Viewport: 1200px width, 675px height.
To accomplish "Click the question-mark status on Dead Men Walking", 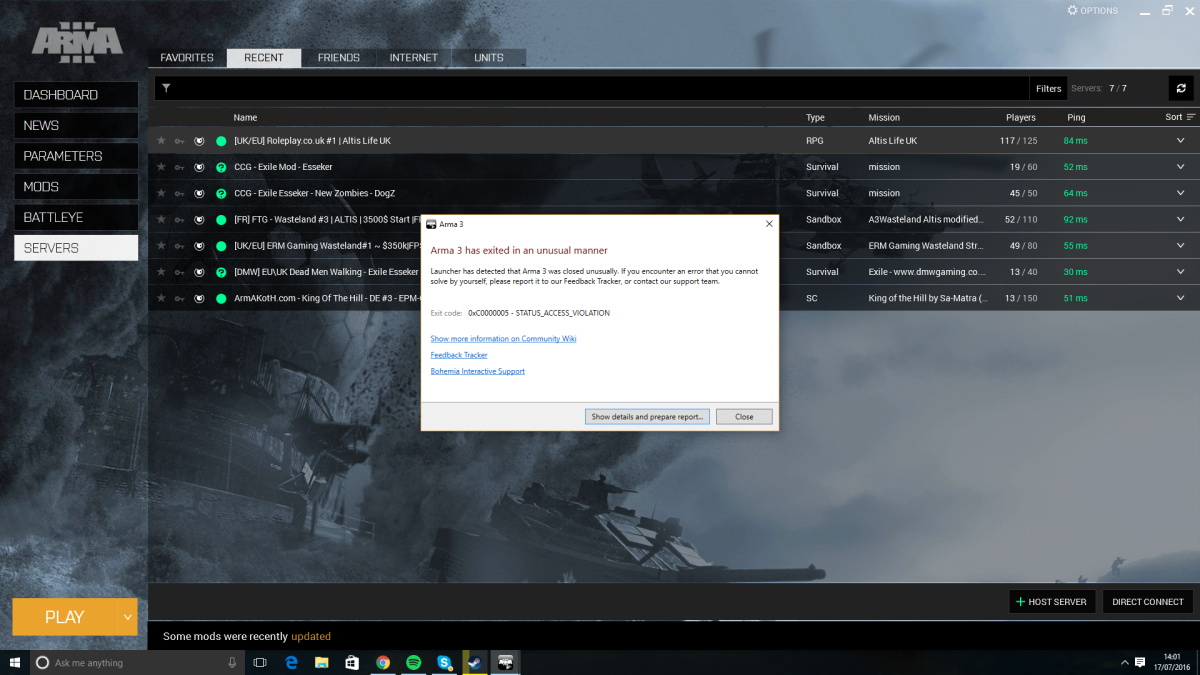I will pyautogui.click(x=221, y=271).
